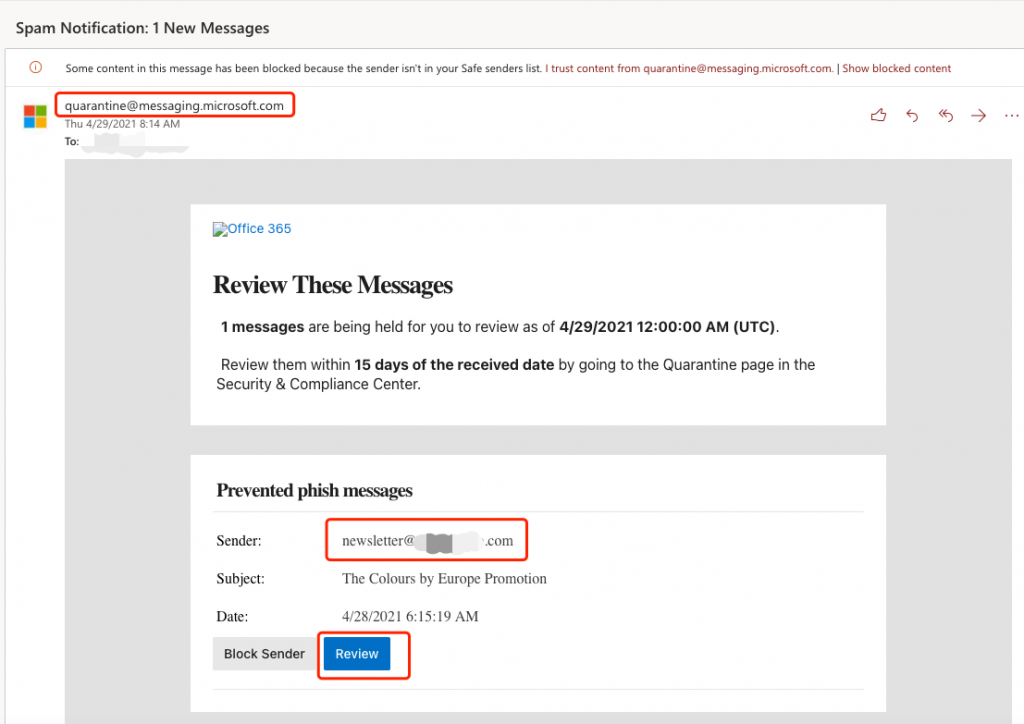Click the subject The Colours by Europe Promotion
The height and width of the screenshot is (724, 1024).
point(444,579)
